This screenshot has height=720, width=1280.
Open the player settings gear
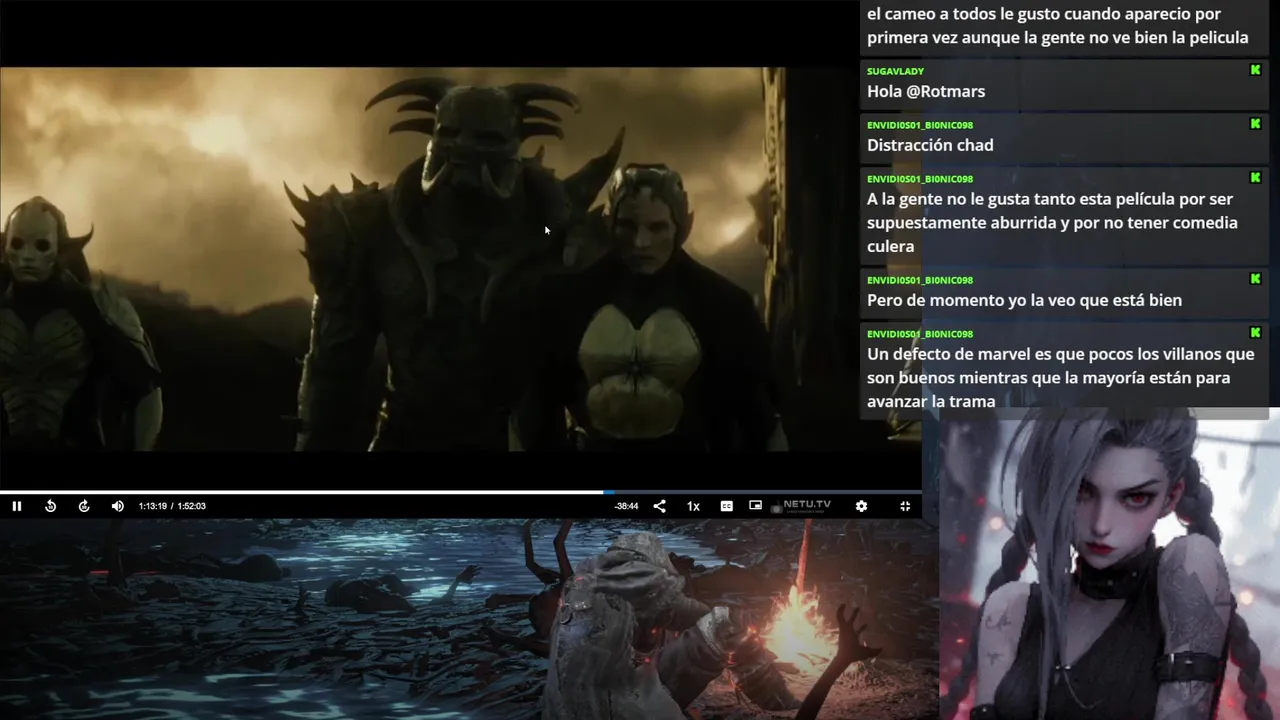click(x=861, y=506)
